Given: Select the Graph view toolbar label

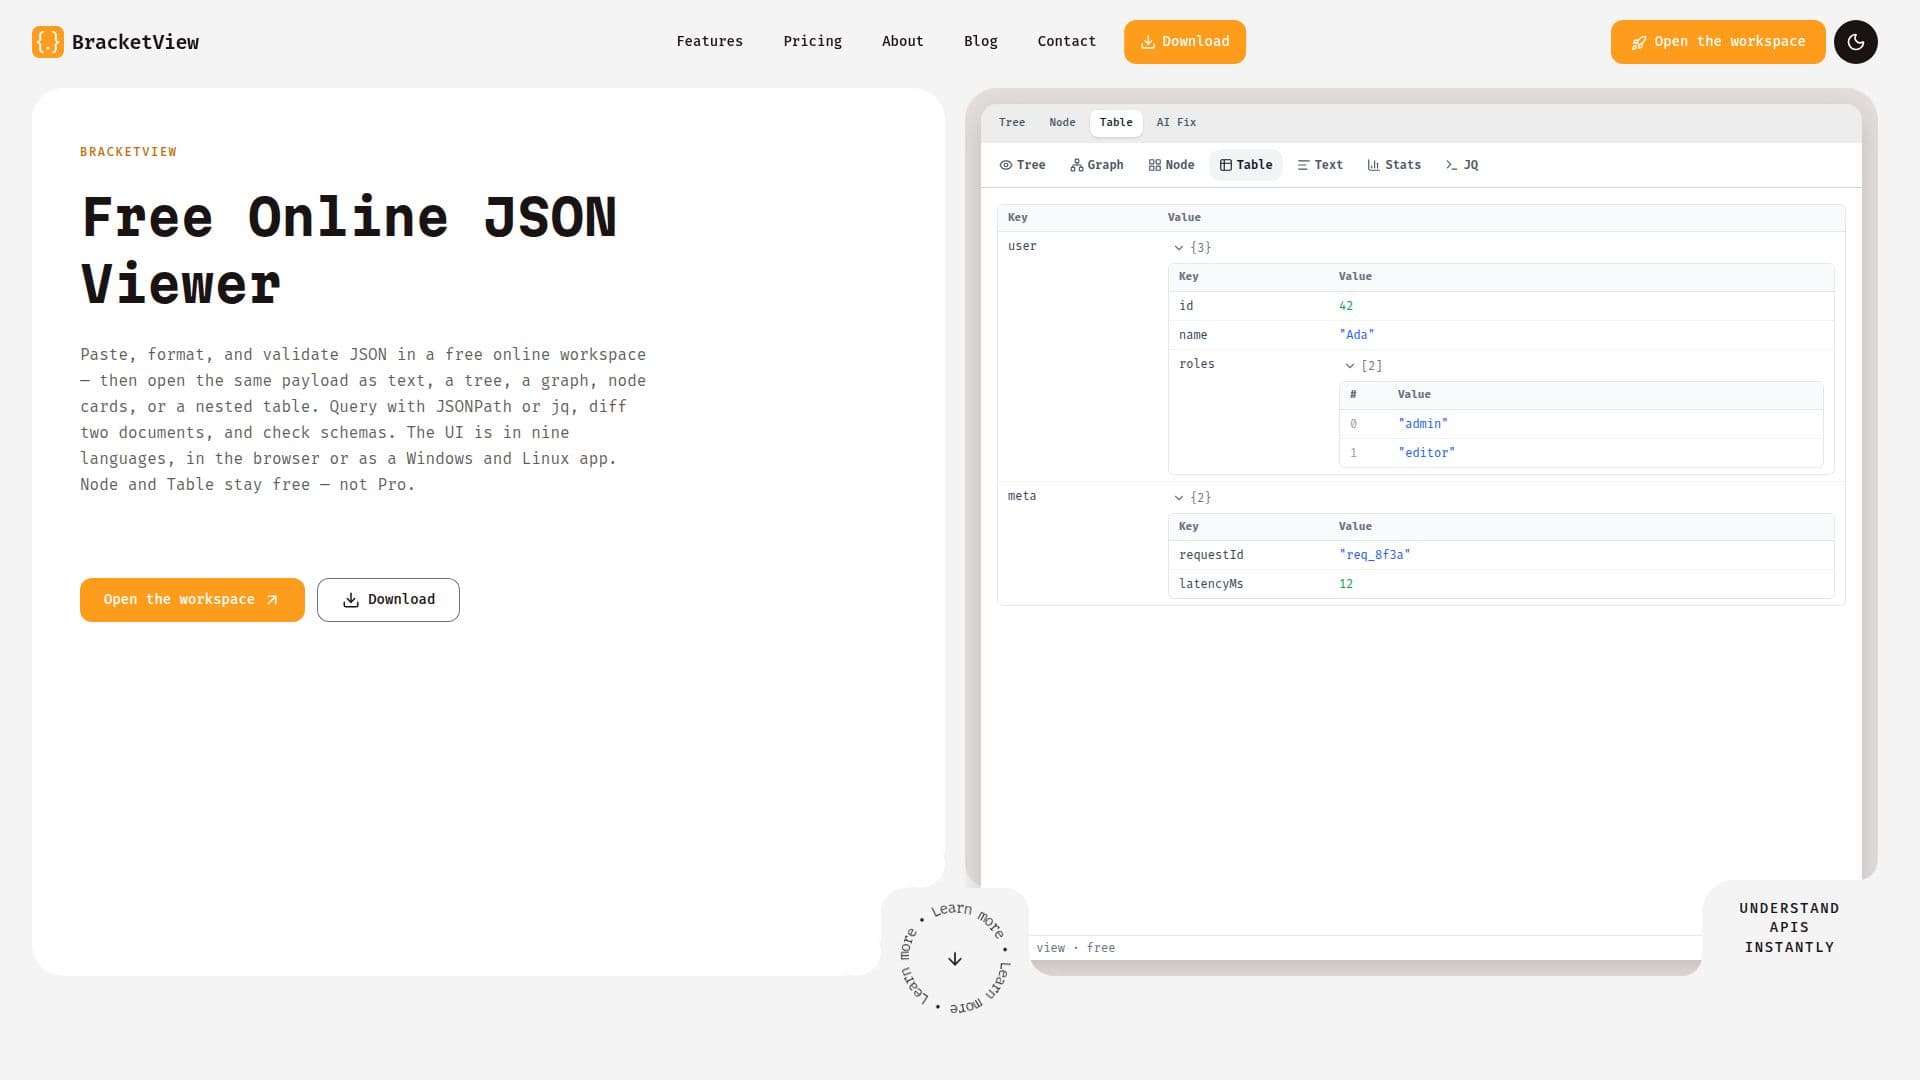Looking at the screenshot, I should tap(1105, 165).
